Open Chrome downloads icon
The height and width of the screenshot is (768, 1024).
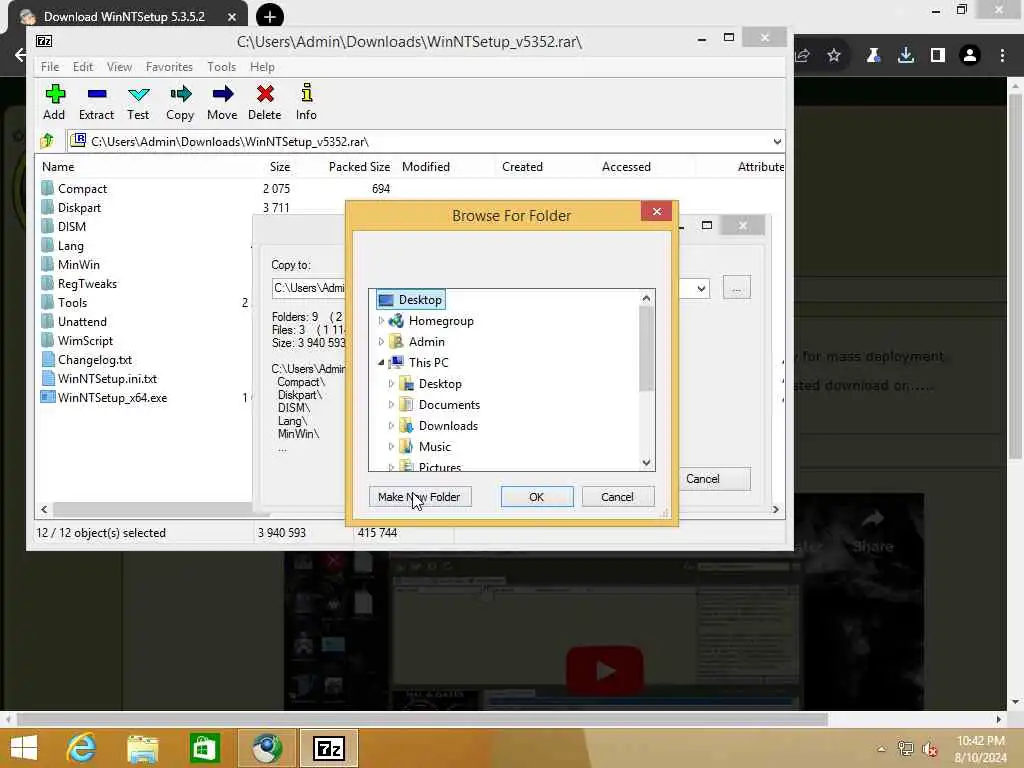tap(906, 56)
